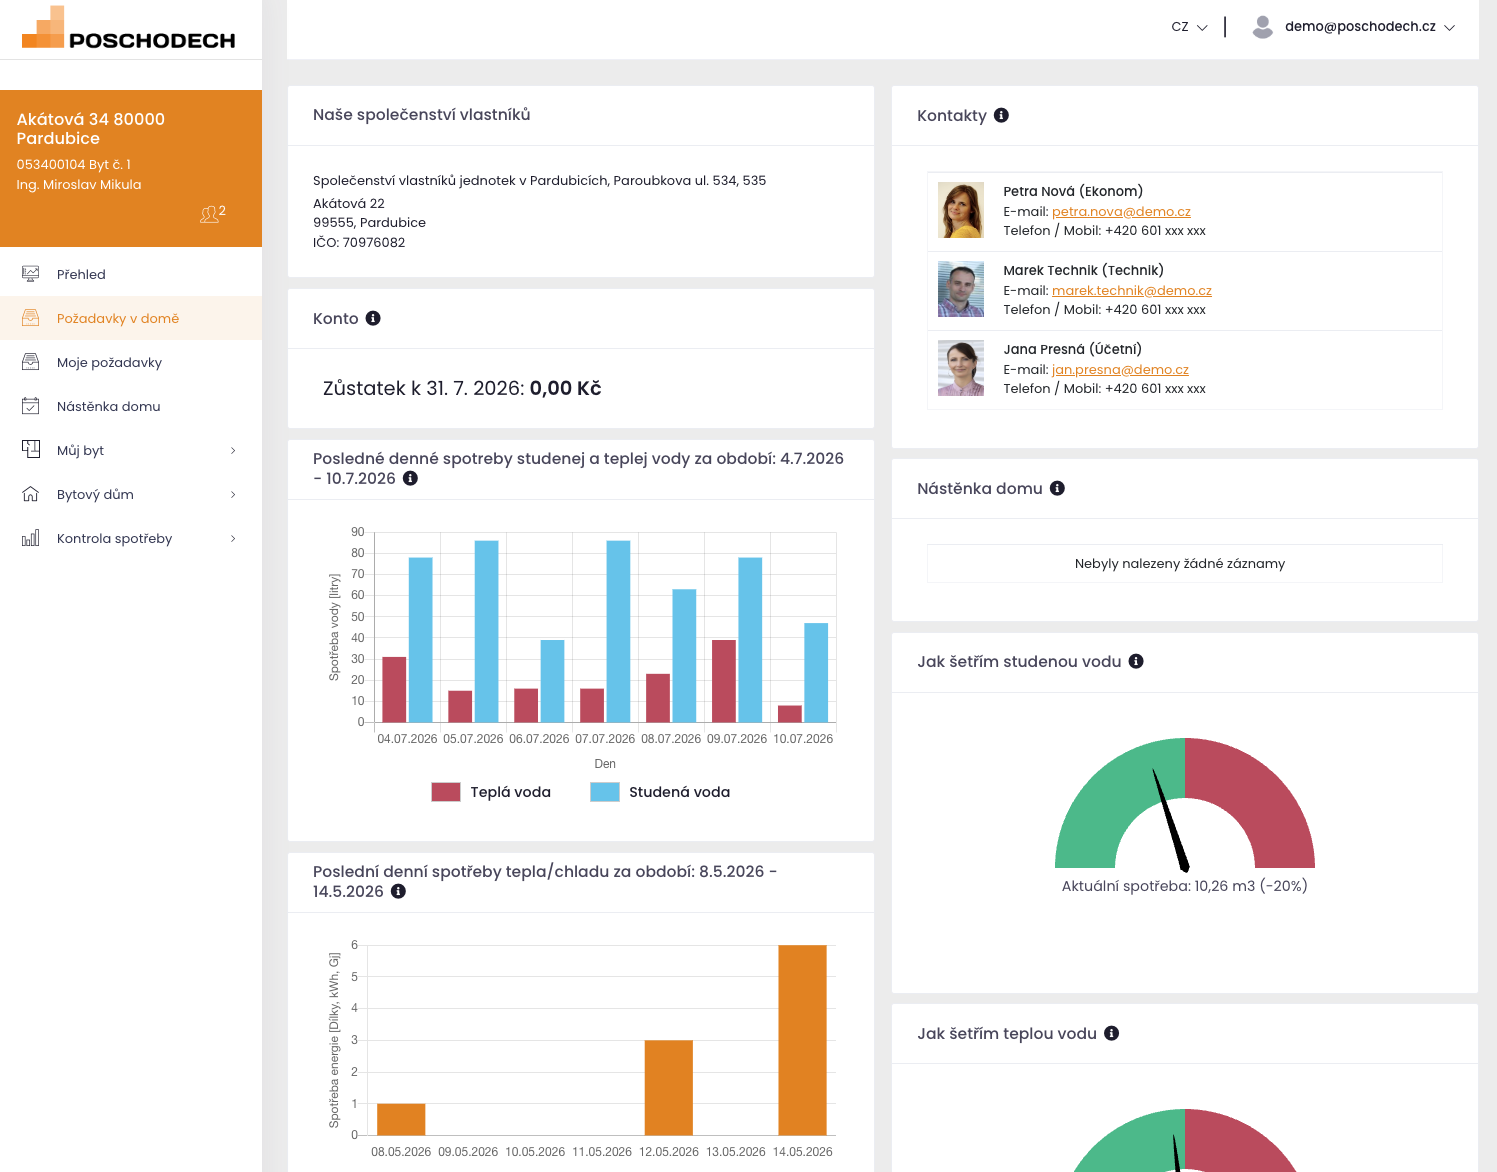Click the 05.07.2026 cold water bar
The image size is (1497, 1172).
486,632
